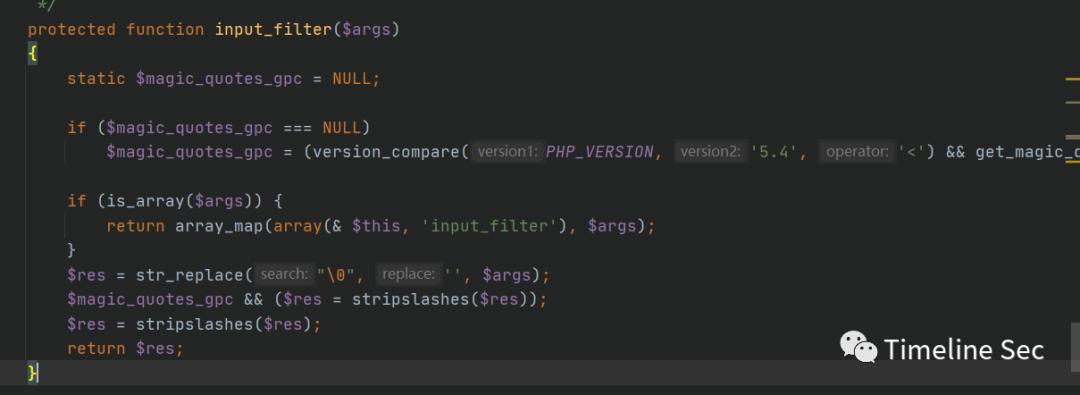Image resolution: width=1080 pixels, height=395 pixels.
Task: Click the 'version2:' inlay hint
Action: point(711,152)
